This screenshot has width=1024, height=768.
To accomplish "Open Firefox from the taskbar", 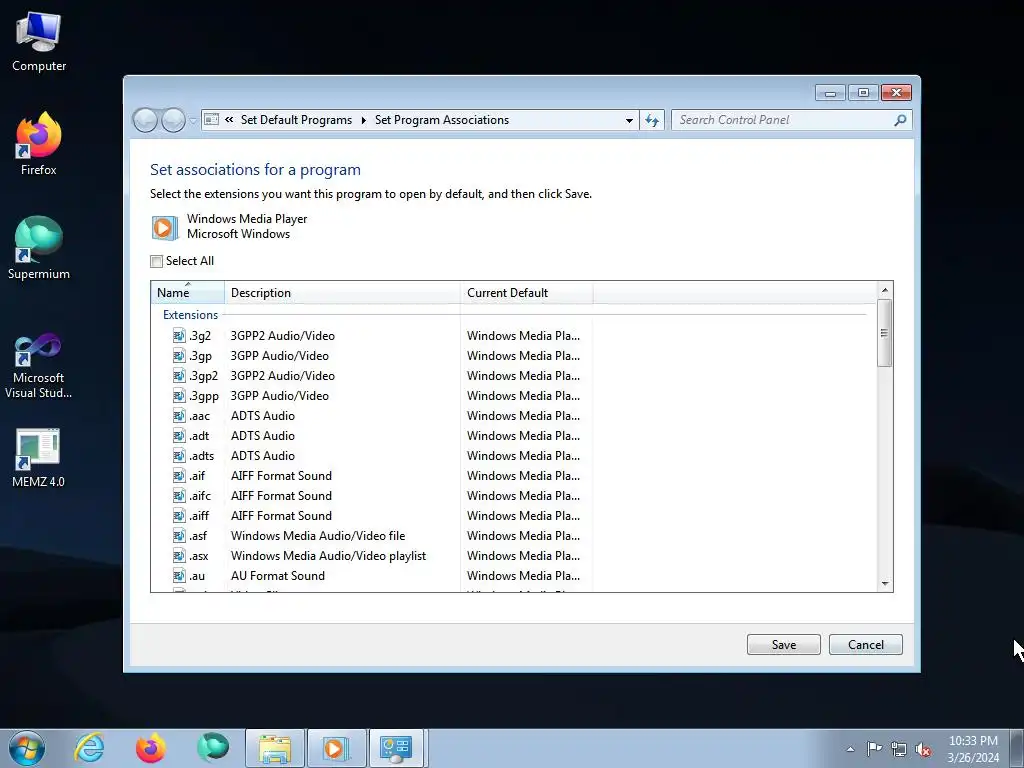I will pos(151,748).
